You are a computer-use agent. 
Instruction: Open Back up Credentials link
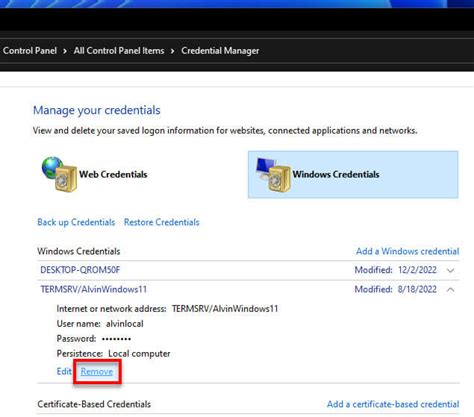(76, 222)
